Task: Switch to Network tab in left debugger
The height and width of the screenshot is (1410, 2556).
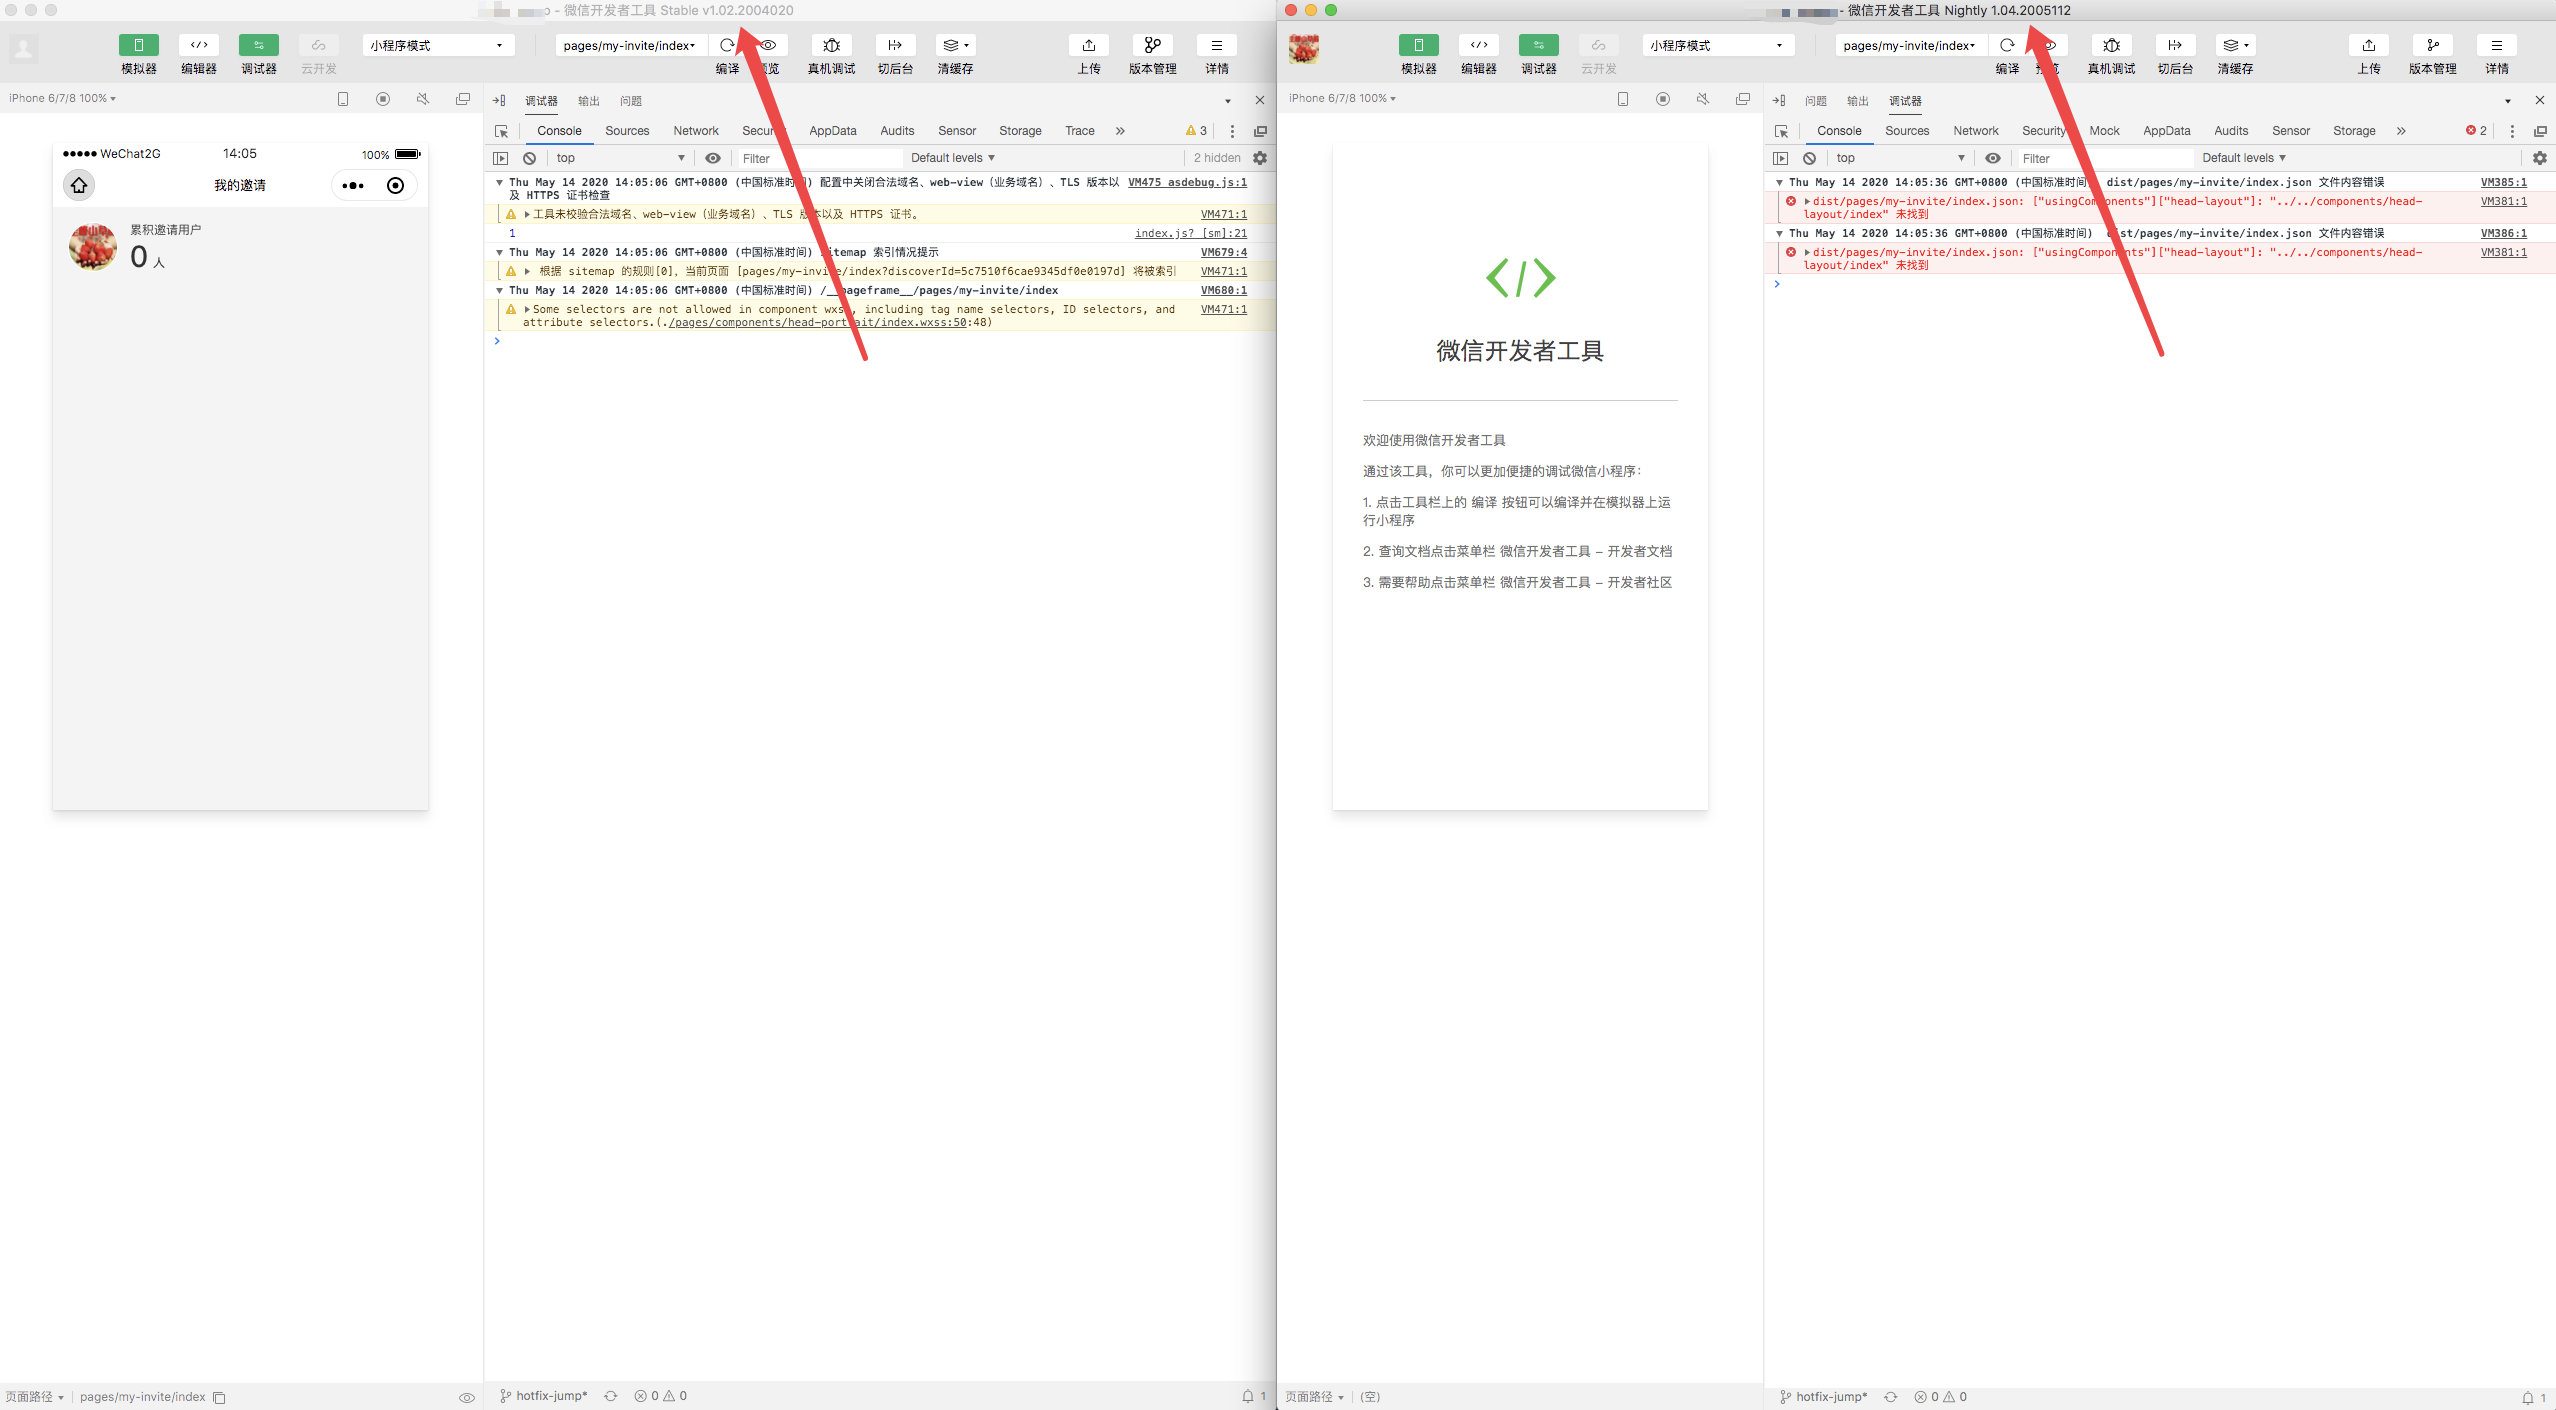Action: [695, 131]
